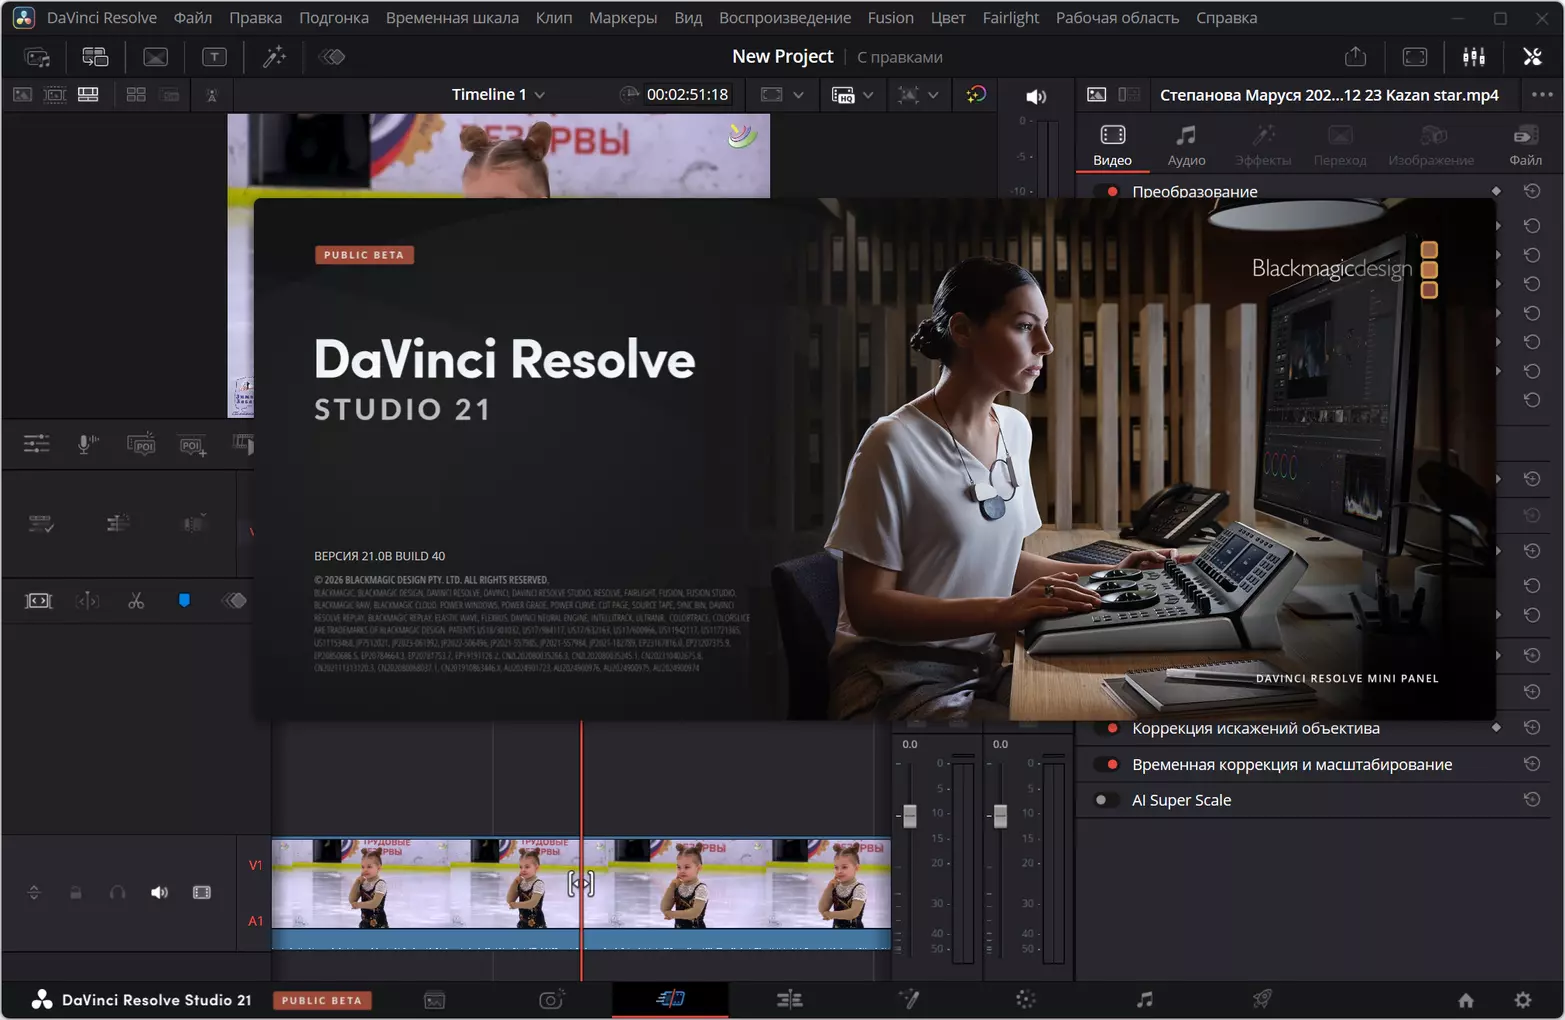
Task: Open Project Manager home icon
Action: (x=1466, y=1000)
